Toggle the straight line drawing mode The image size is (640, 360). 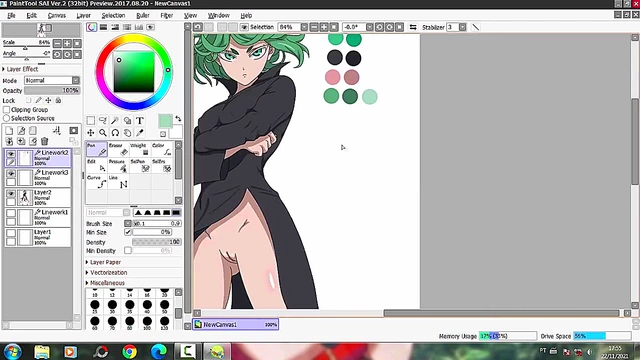click(x=476, y=27)
